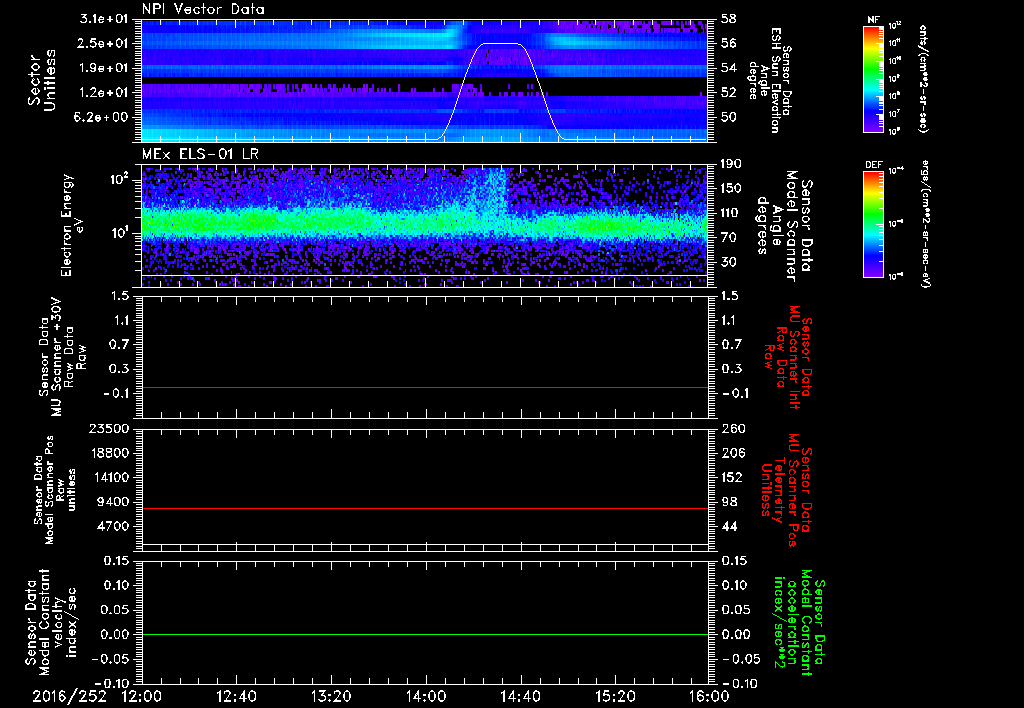Click the 1.9e+01 sector tick value
1024x708 pixels.
click(104, 68)
